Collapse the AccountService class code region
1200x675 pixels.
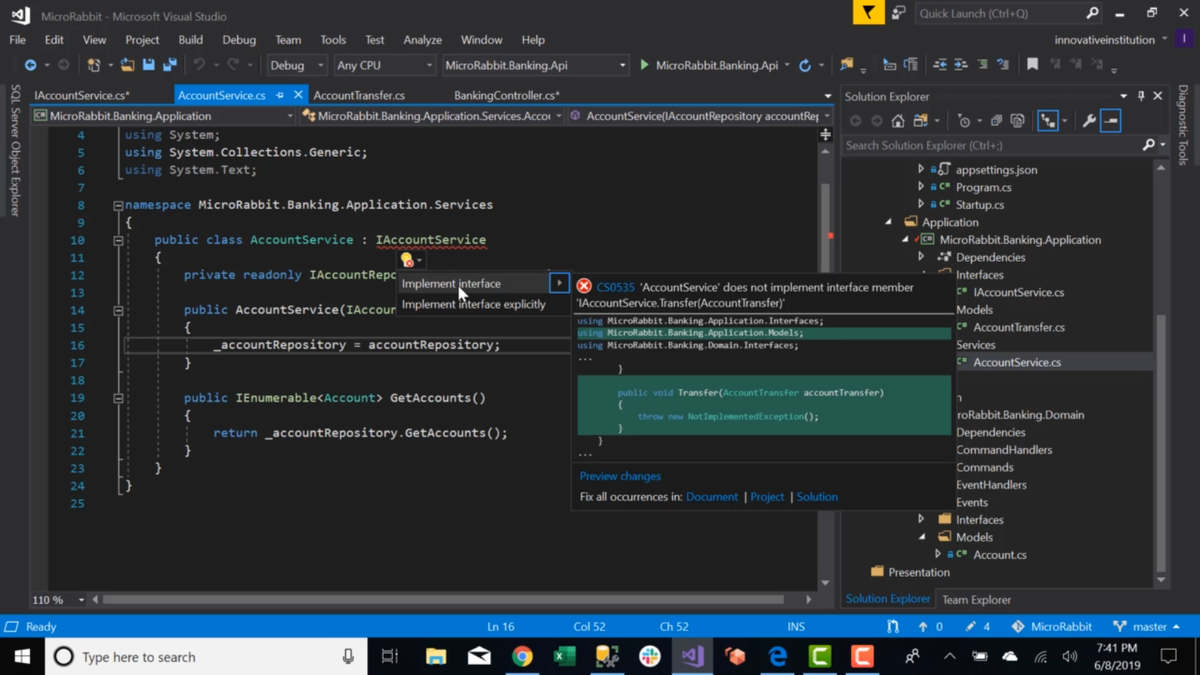[118, 240]
